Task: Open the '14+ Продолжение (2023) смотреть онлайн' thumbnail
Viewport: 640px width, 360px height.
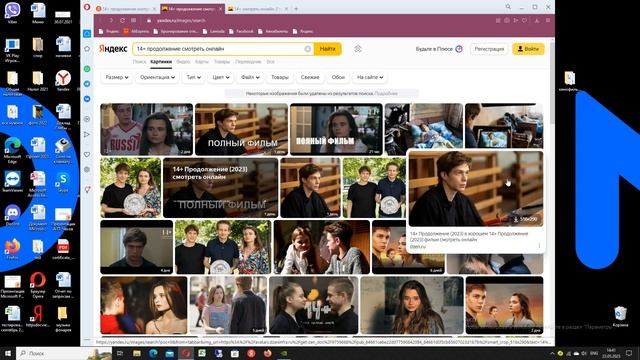Action: coord(220,188)
